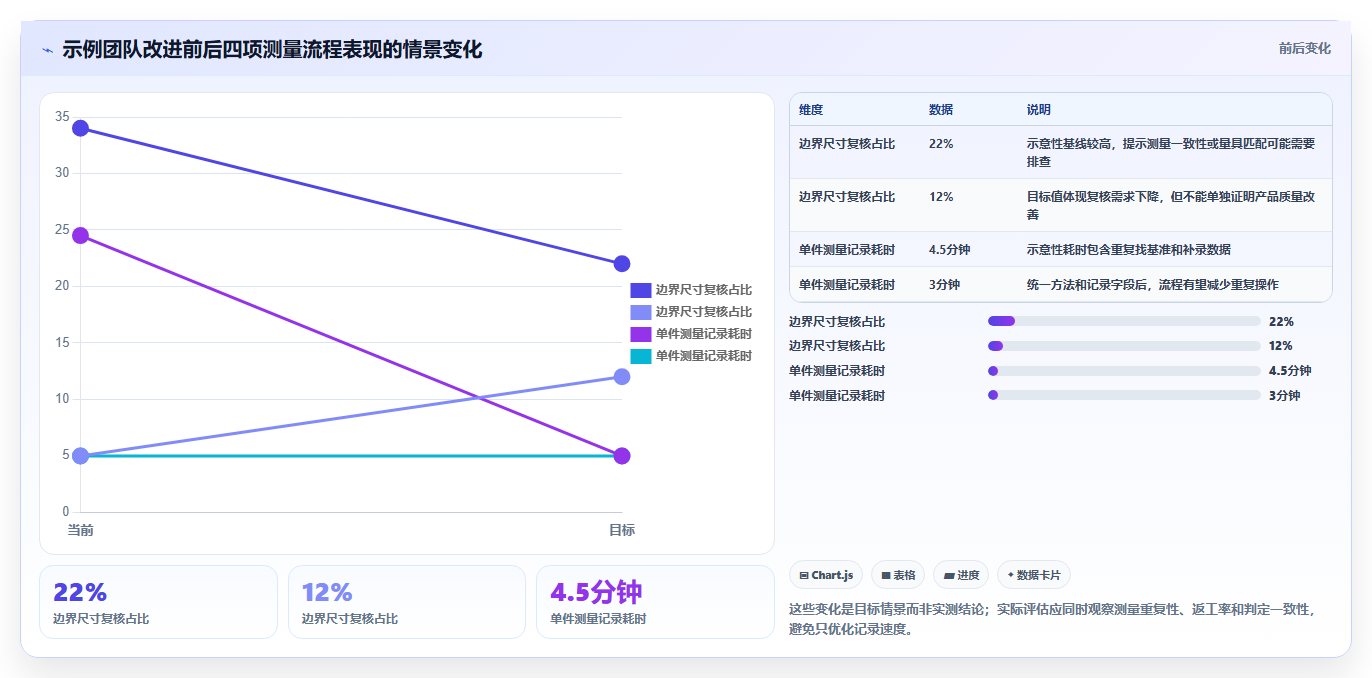Click the progress bar showing 22%

point(1124,321)
